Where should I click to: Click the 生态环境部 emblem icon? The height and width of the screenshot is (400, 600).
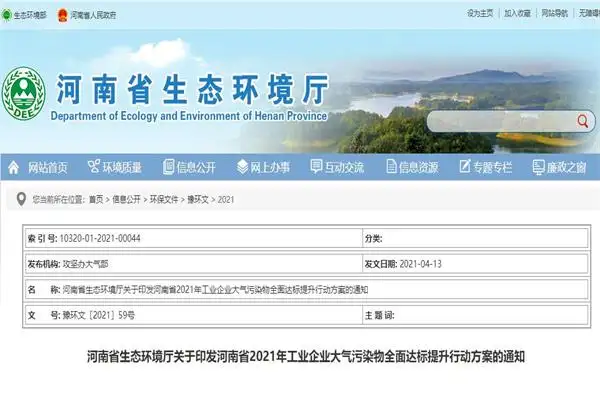coord(9,13)
